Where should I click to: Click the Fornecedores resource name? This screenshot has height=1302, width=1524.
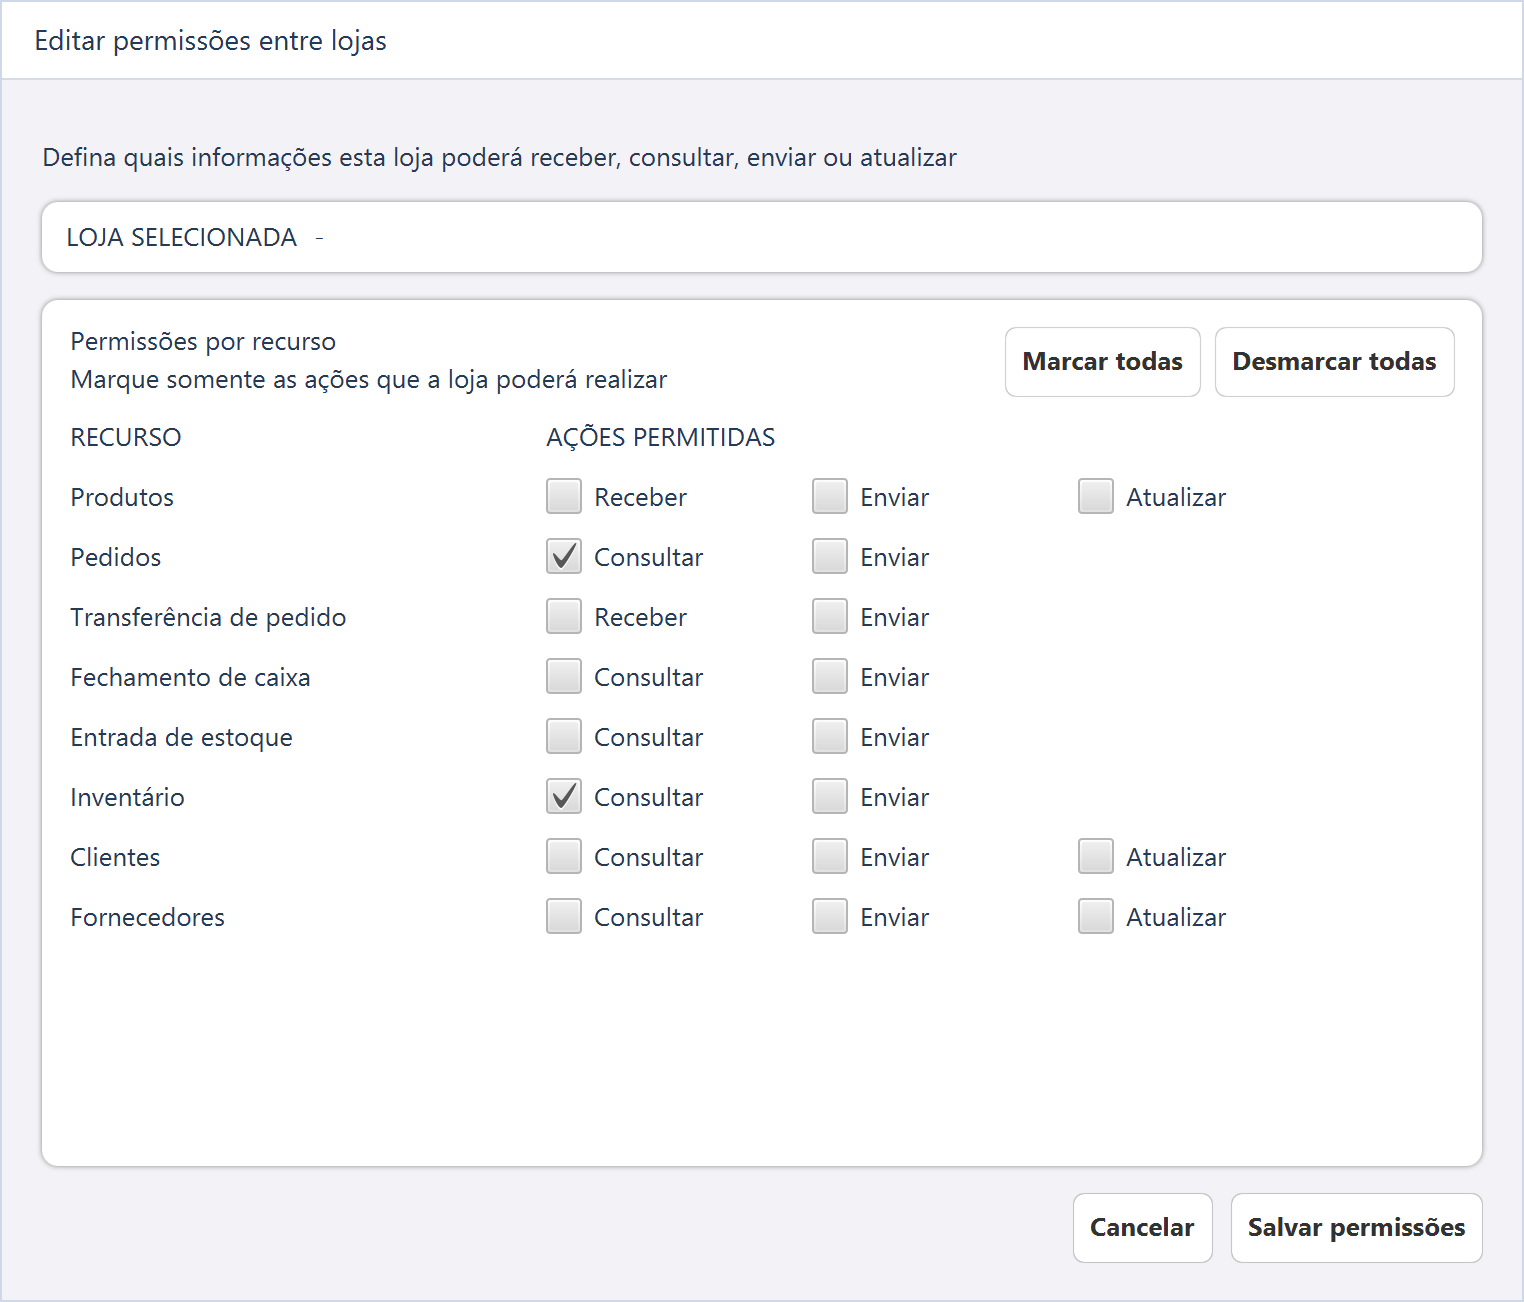point(147,917)
